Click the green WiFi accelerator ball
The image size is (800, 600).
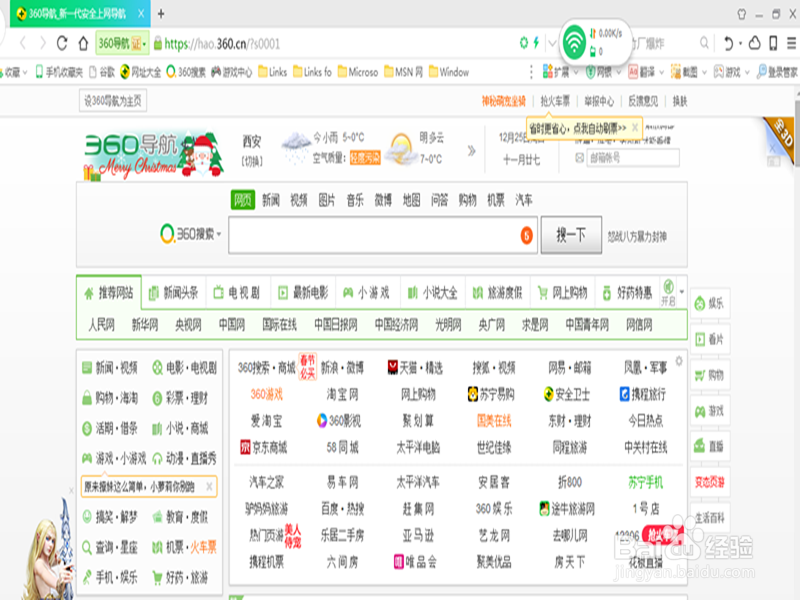pos(574,42)
